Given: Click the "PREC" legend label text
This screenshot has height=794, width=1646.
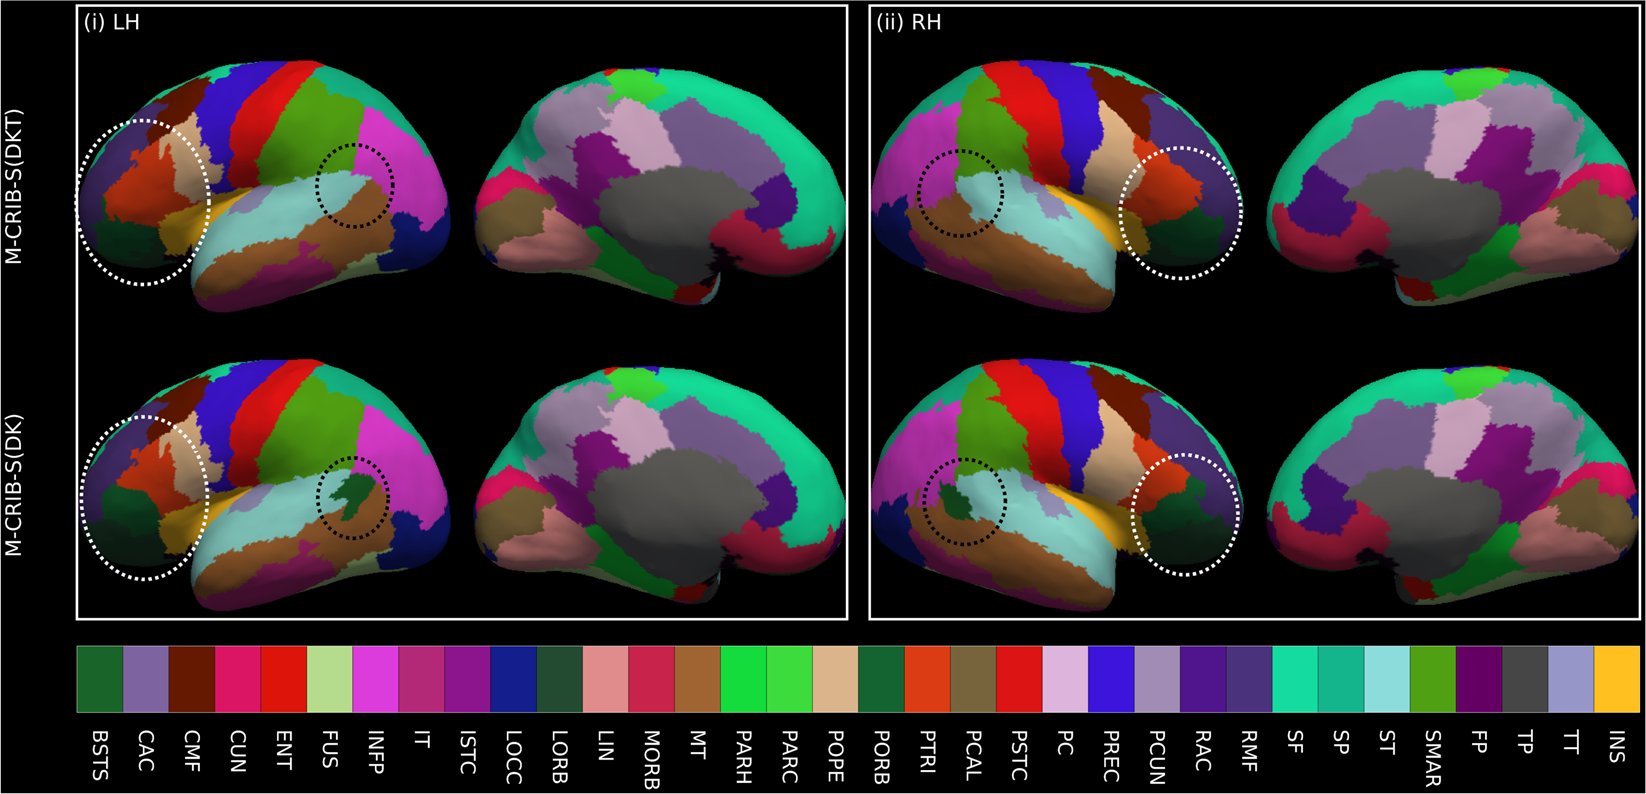Looking at the screenshot, I should pos(1112,756).
